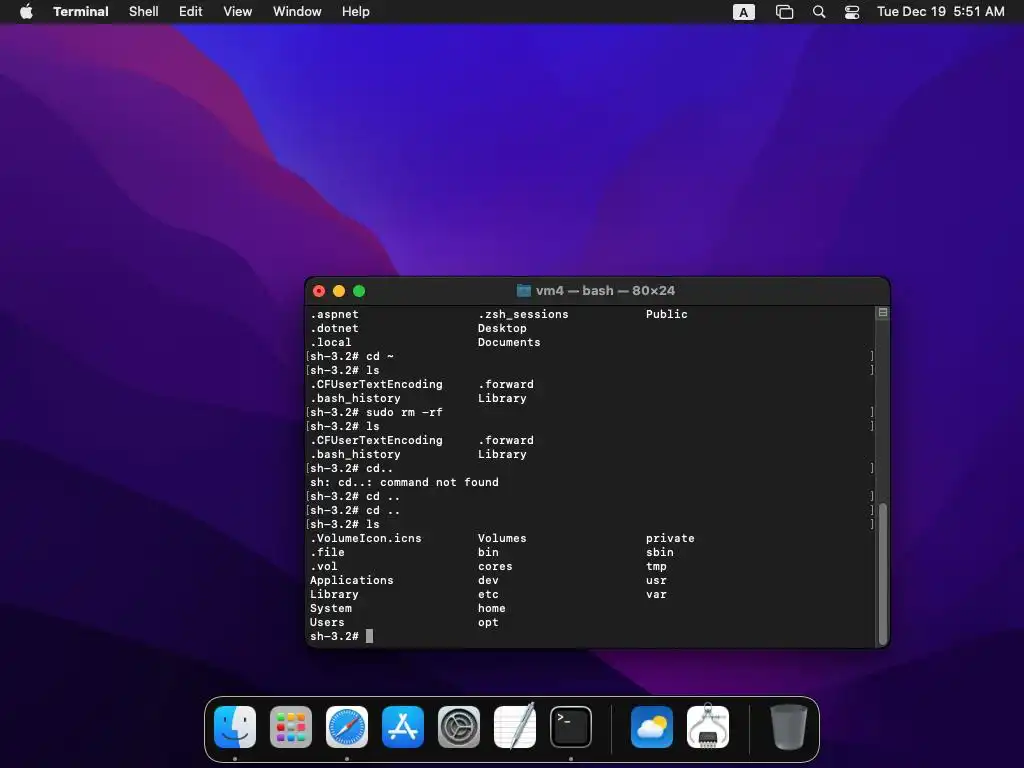Click 'System' in the directory listing

(330, 608)
